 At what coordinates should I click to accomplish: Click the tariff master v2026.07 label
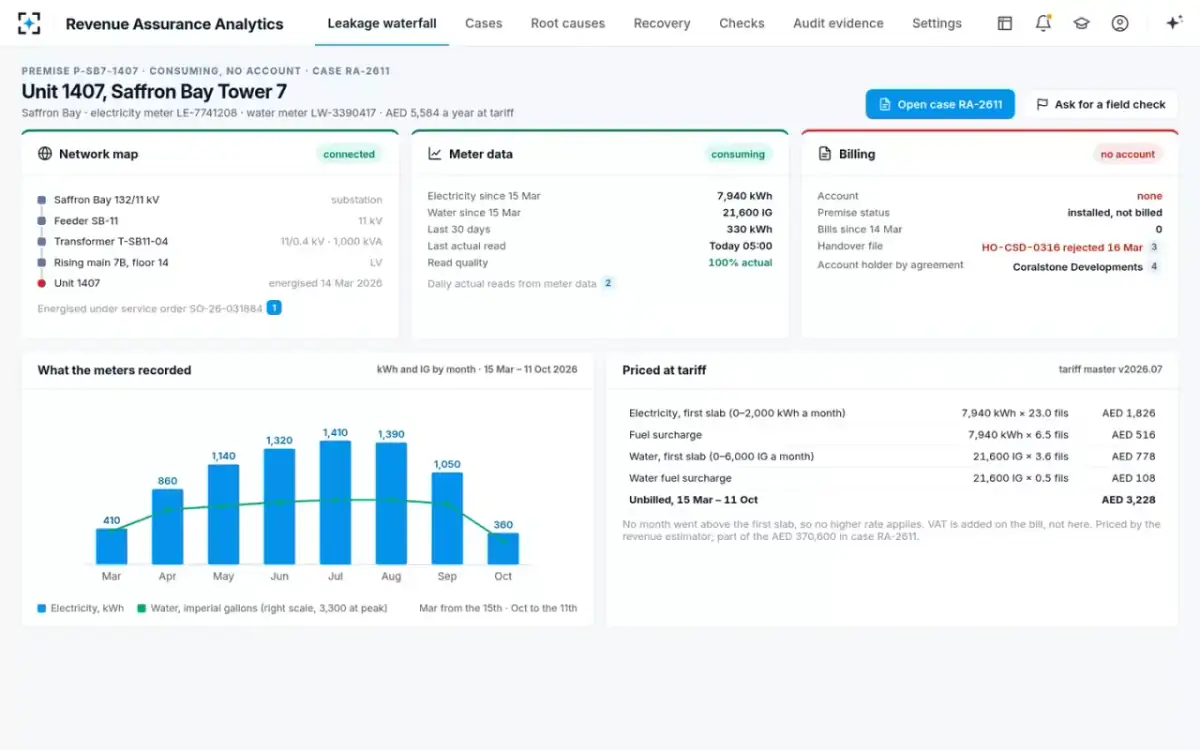click(x=1110, y=370)
